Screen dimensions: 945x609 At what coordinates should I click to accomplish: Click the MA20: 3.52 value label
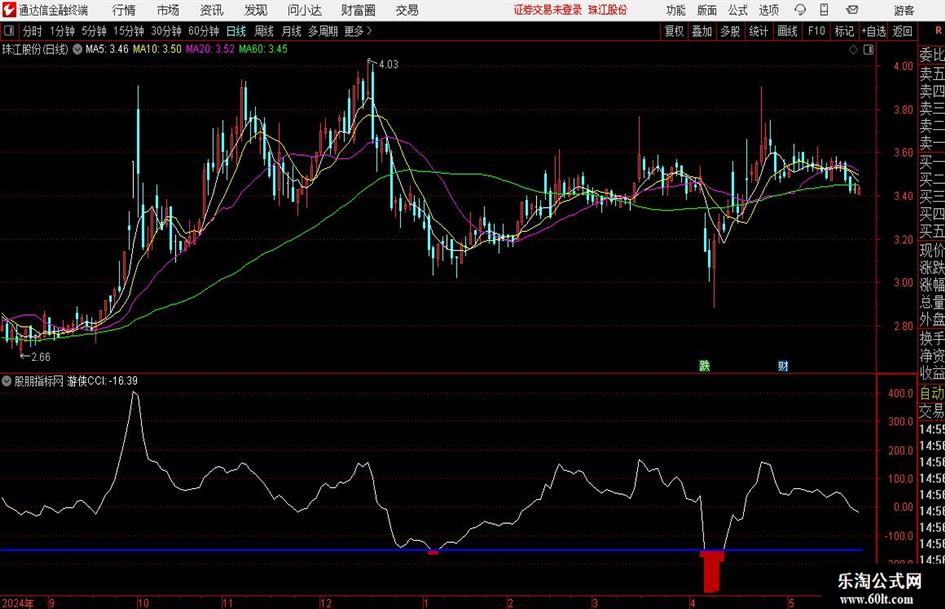click(x=210, y=49)
